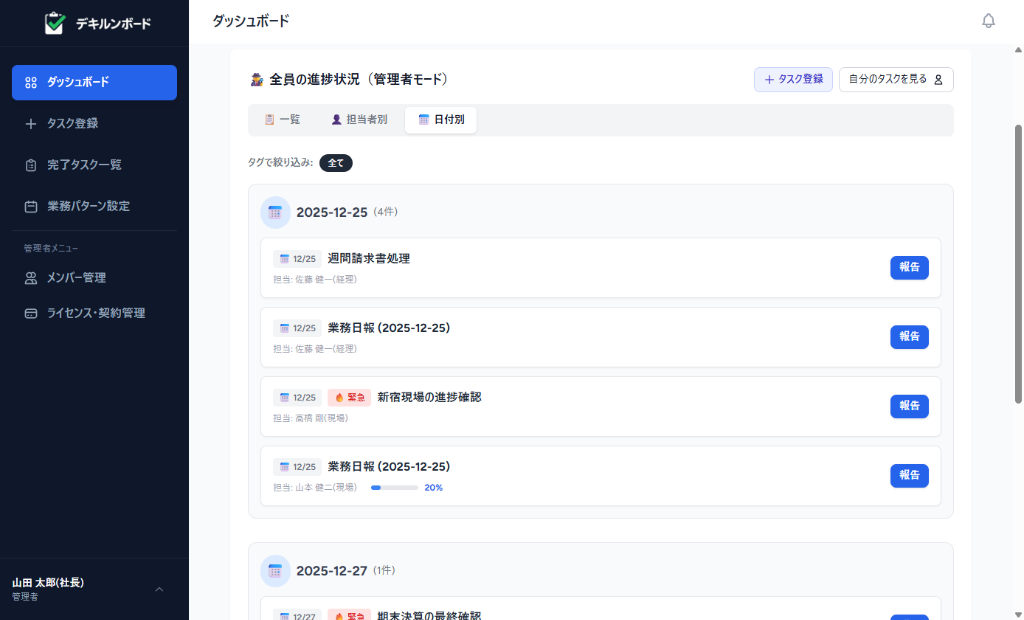Image resolution: width=1024 pixels, height=620 pixels.
Task: Select the メンバー管理 people icon
Action: click(x=30, y=277)
